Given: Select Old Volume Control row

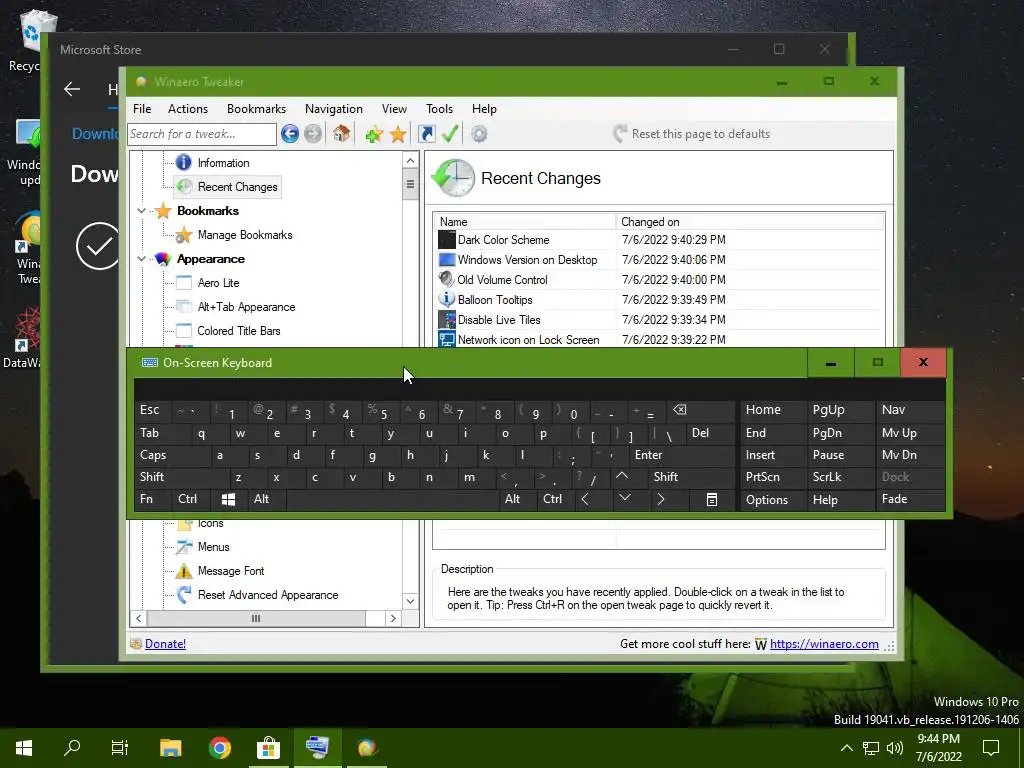Looking at the screenshot, I should point(659,280).
